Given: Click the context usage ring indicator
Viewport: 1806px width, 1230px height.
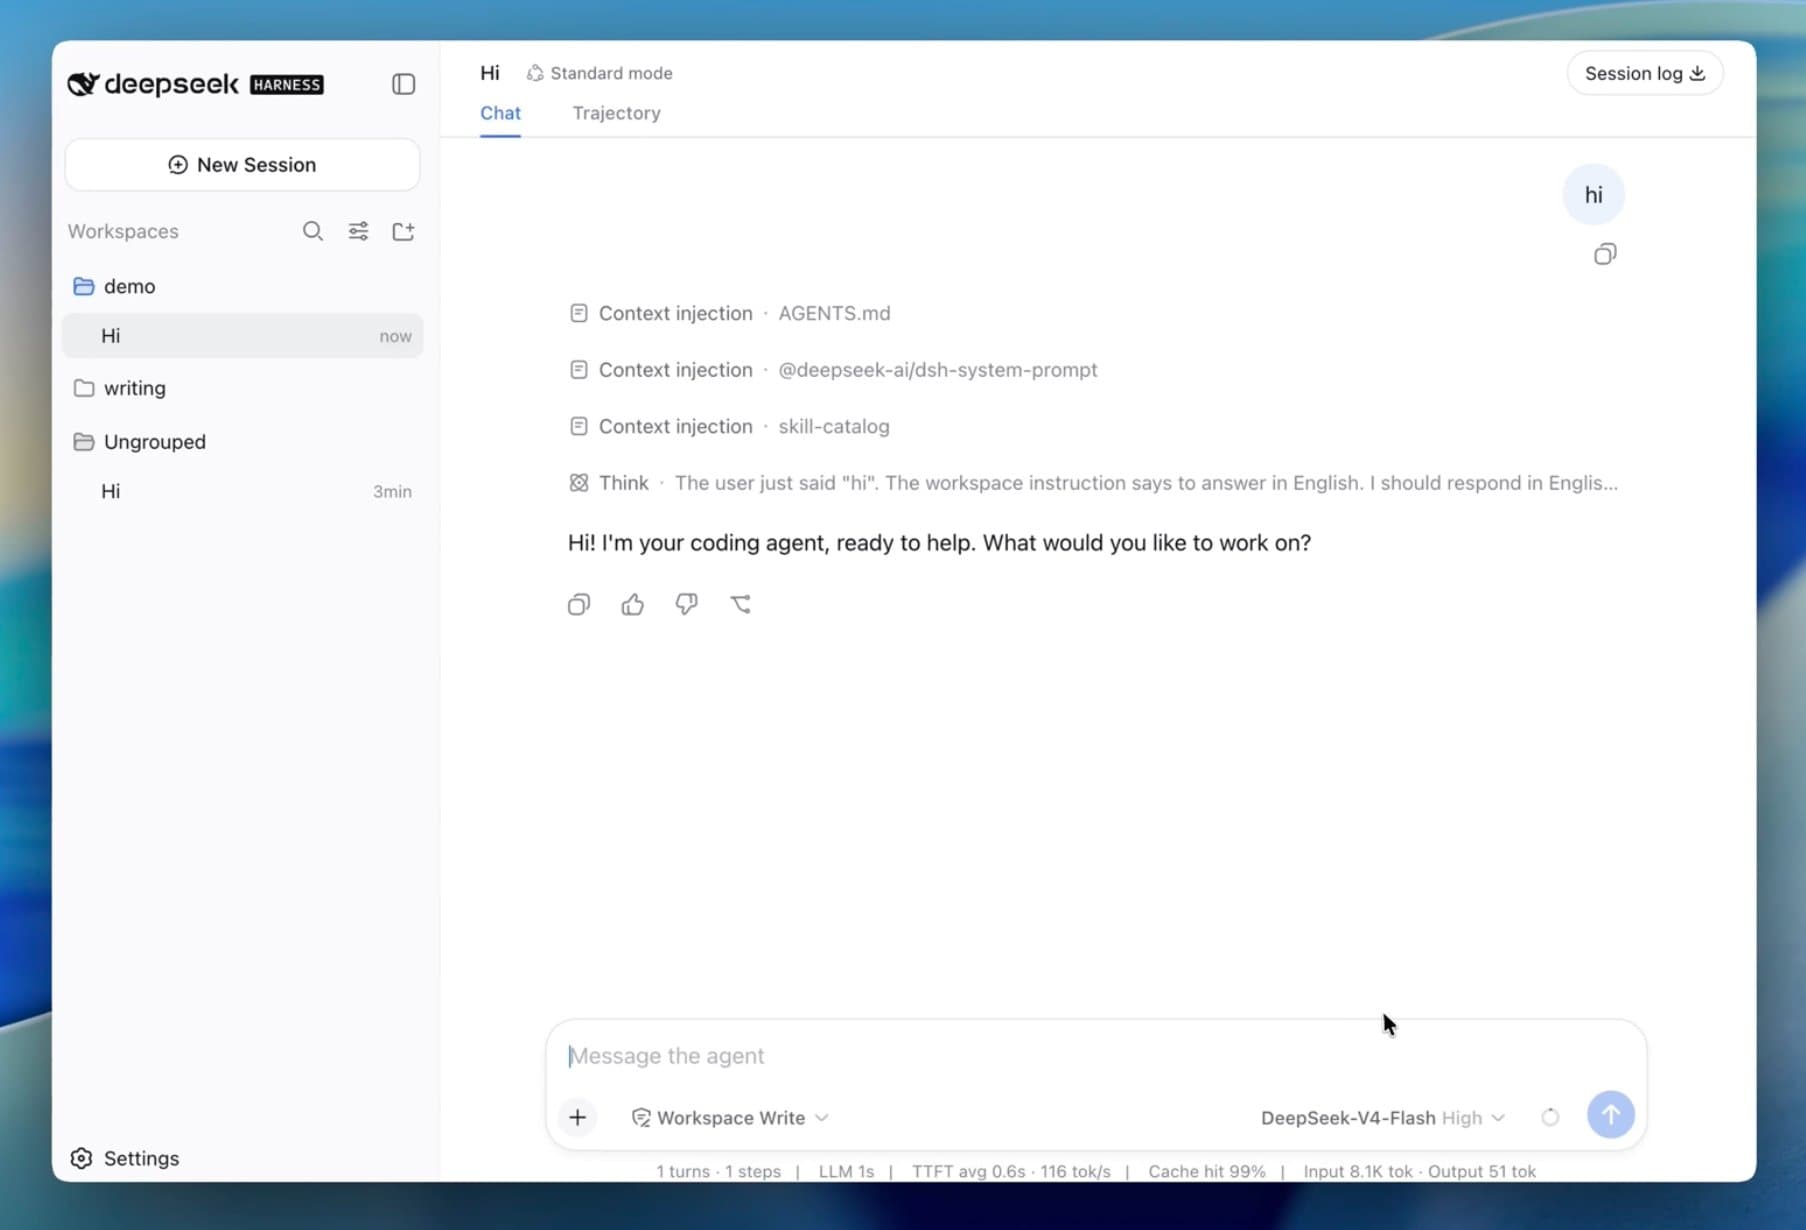Looking at the screenshot, I should (1550, 1117).
